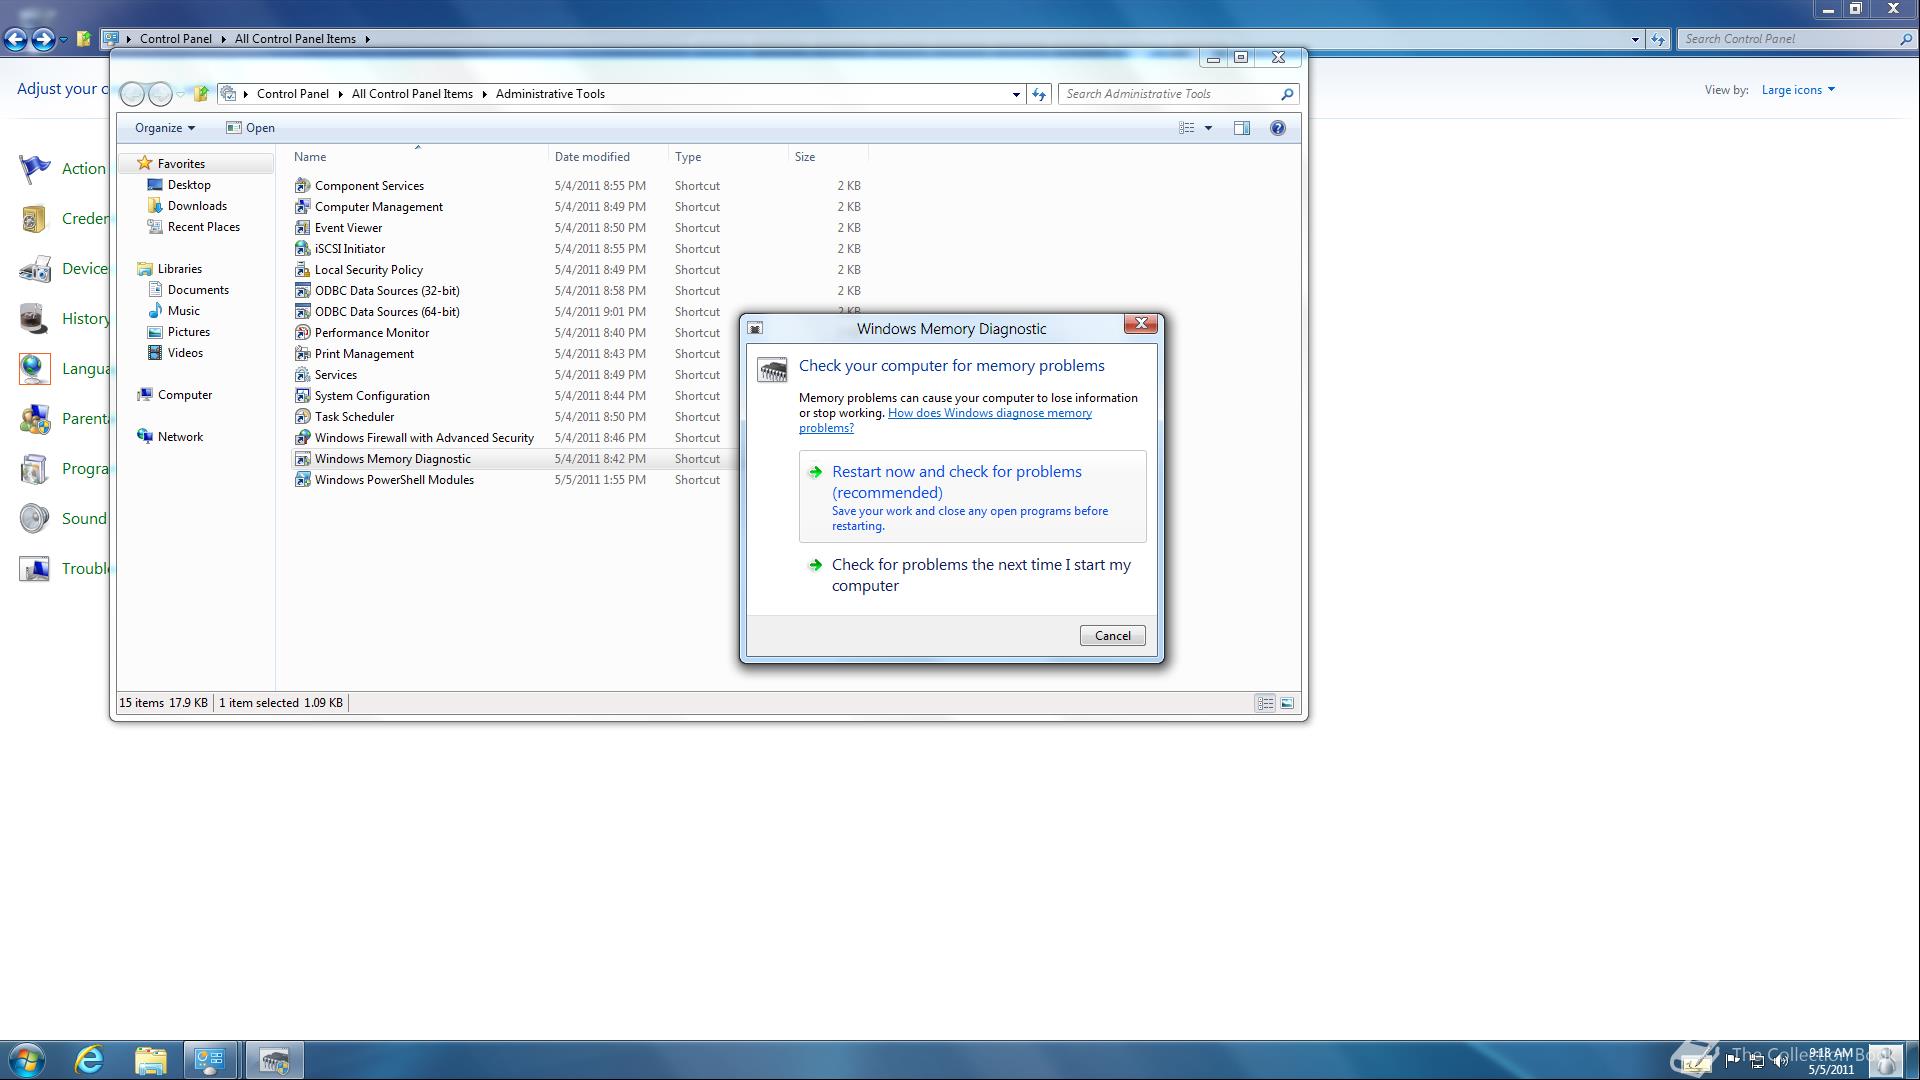This screenshot has width=1920, height=1080.
Task: Select the Task Scheduler icon
Action: (302, 417)
